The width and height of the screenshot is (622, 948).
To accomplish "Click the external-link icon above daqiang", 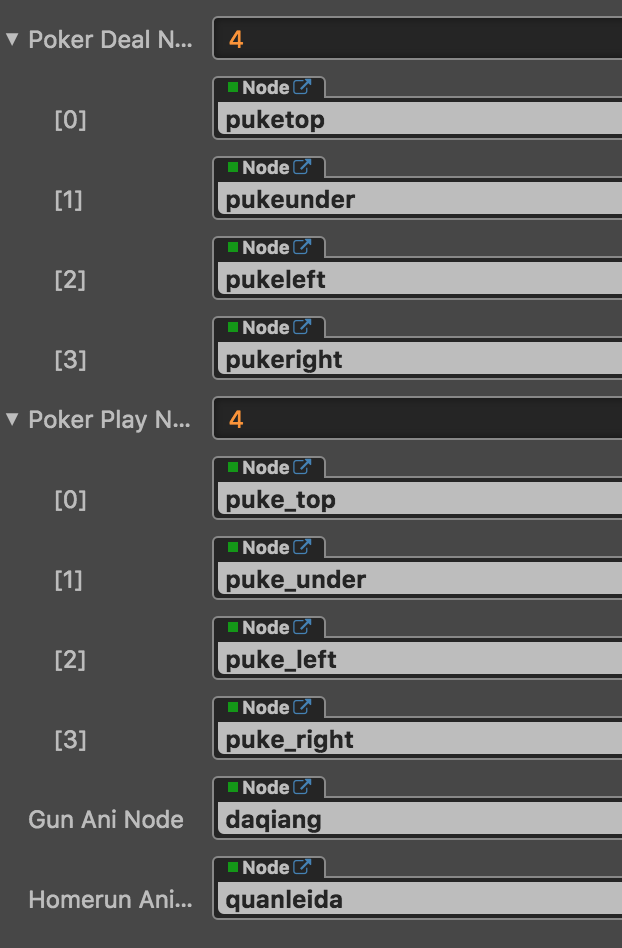I will [302, 788].
